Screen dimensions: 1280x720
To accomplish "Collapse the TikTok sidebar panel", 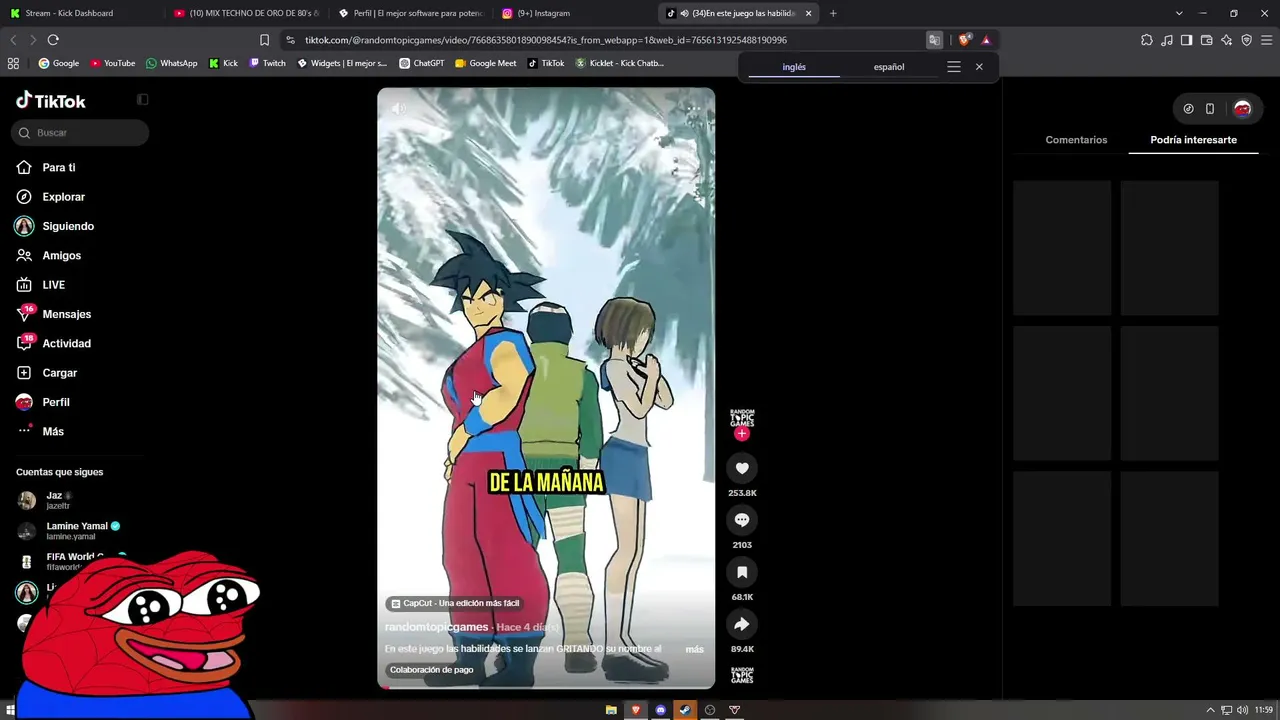I will click(142, 100).
